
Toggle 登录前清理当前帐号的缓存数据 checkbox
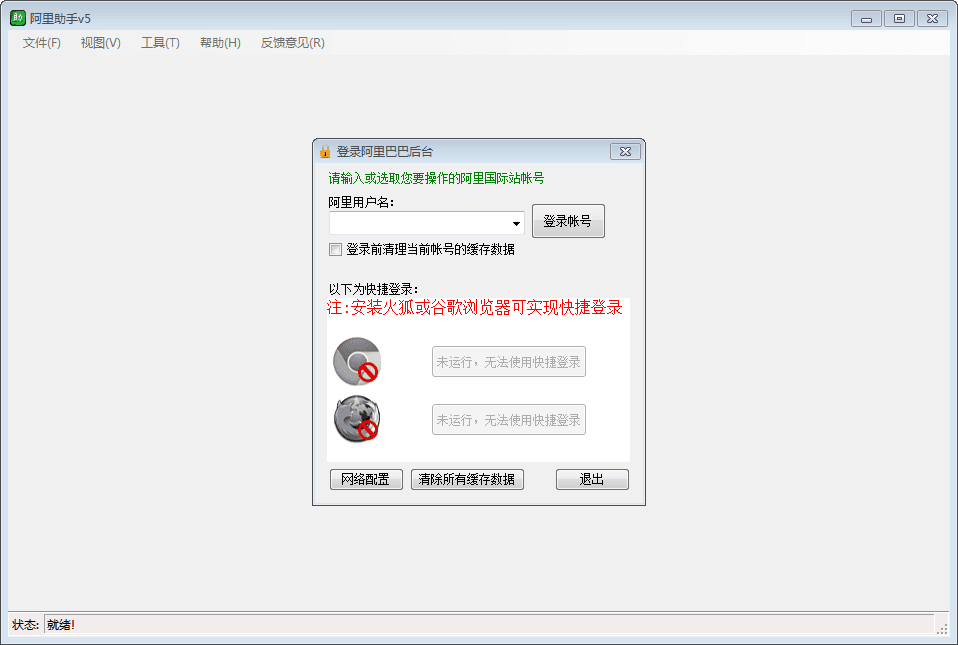click(x=335, y=249)
